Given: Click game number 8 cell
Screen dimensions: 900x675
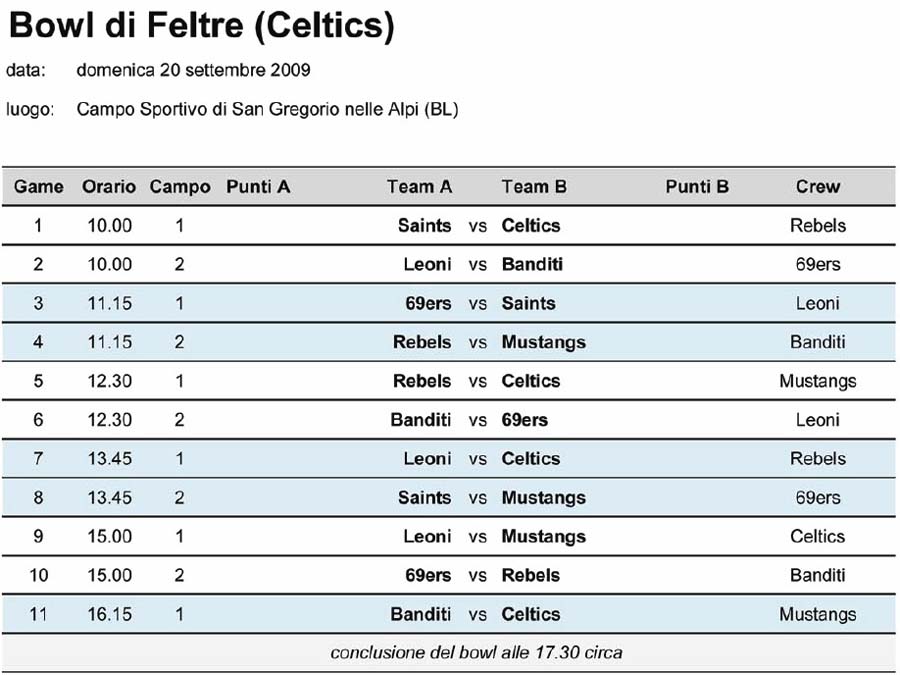Looking at the screenshot, I should [38, 498].
